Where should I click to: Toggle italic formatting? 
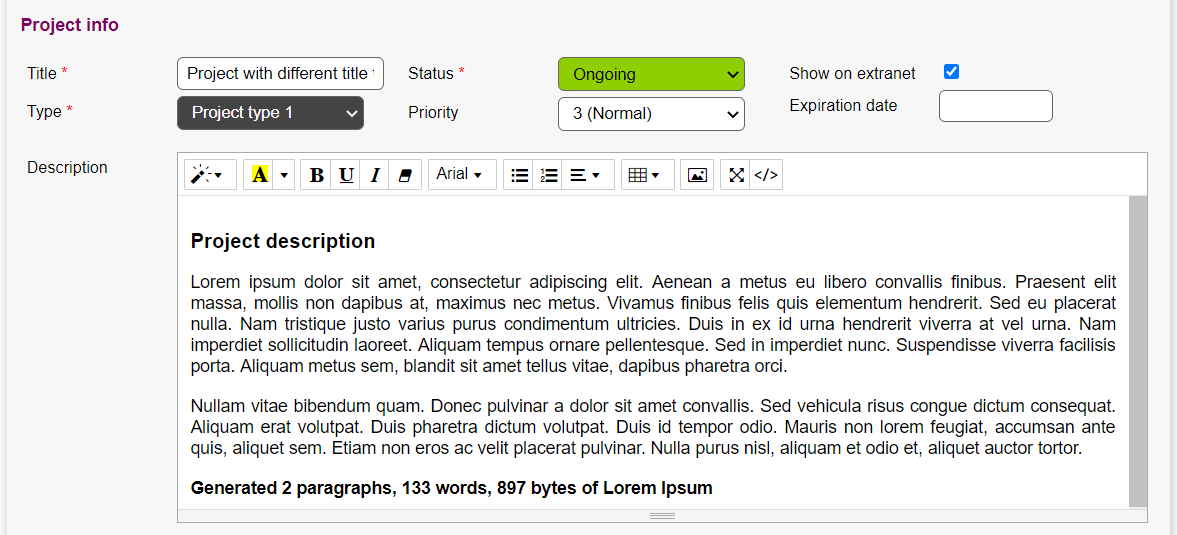pos(375,175)
